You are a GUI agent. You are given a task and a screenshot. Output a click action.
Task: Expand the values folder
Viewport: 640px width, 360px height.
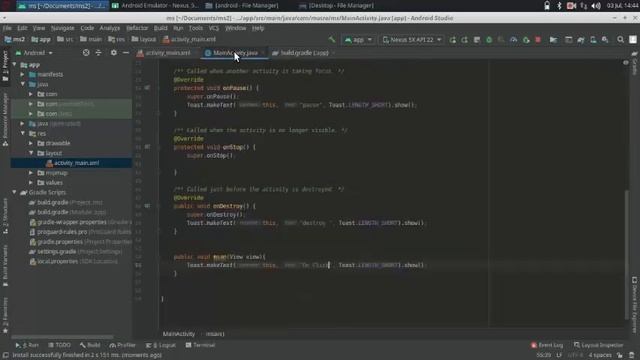[x=31, y=182]
